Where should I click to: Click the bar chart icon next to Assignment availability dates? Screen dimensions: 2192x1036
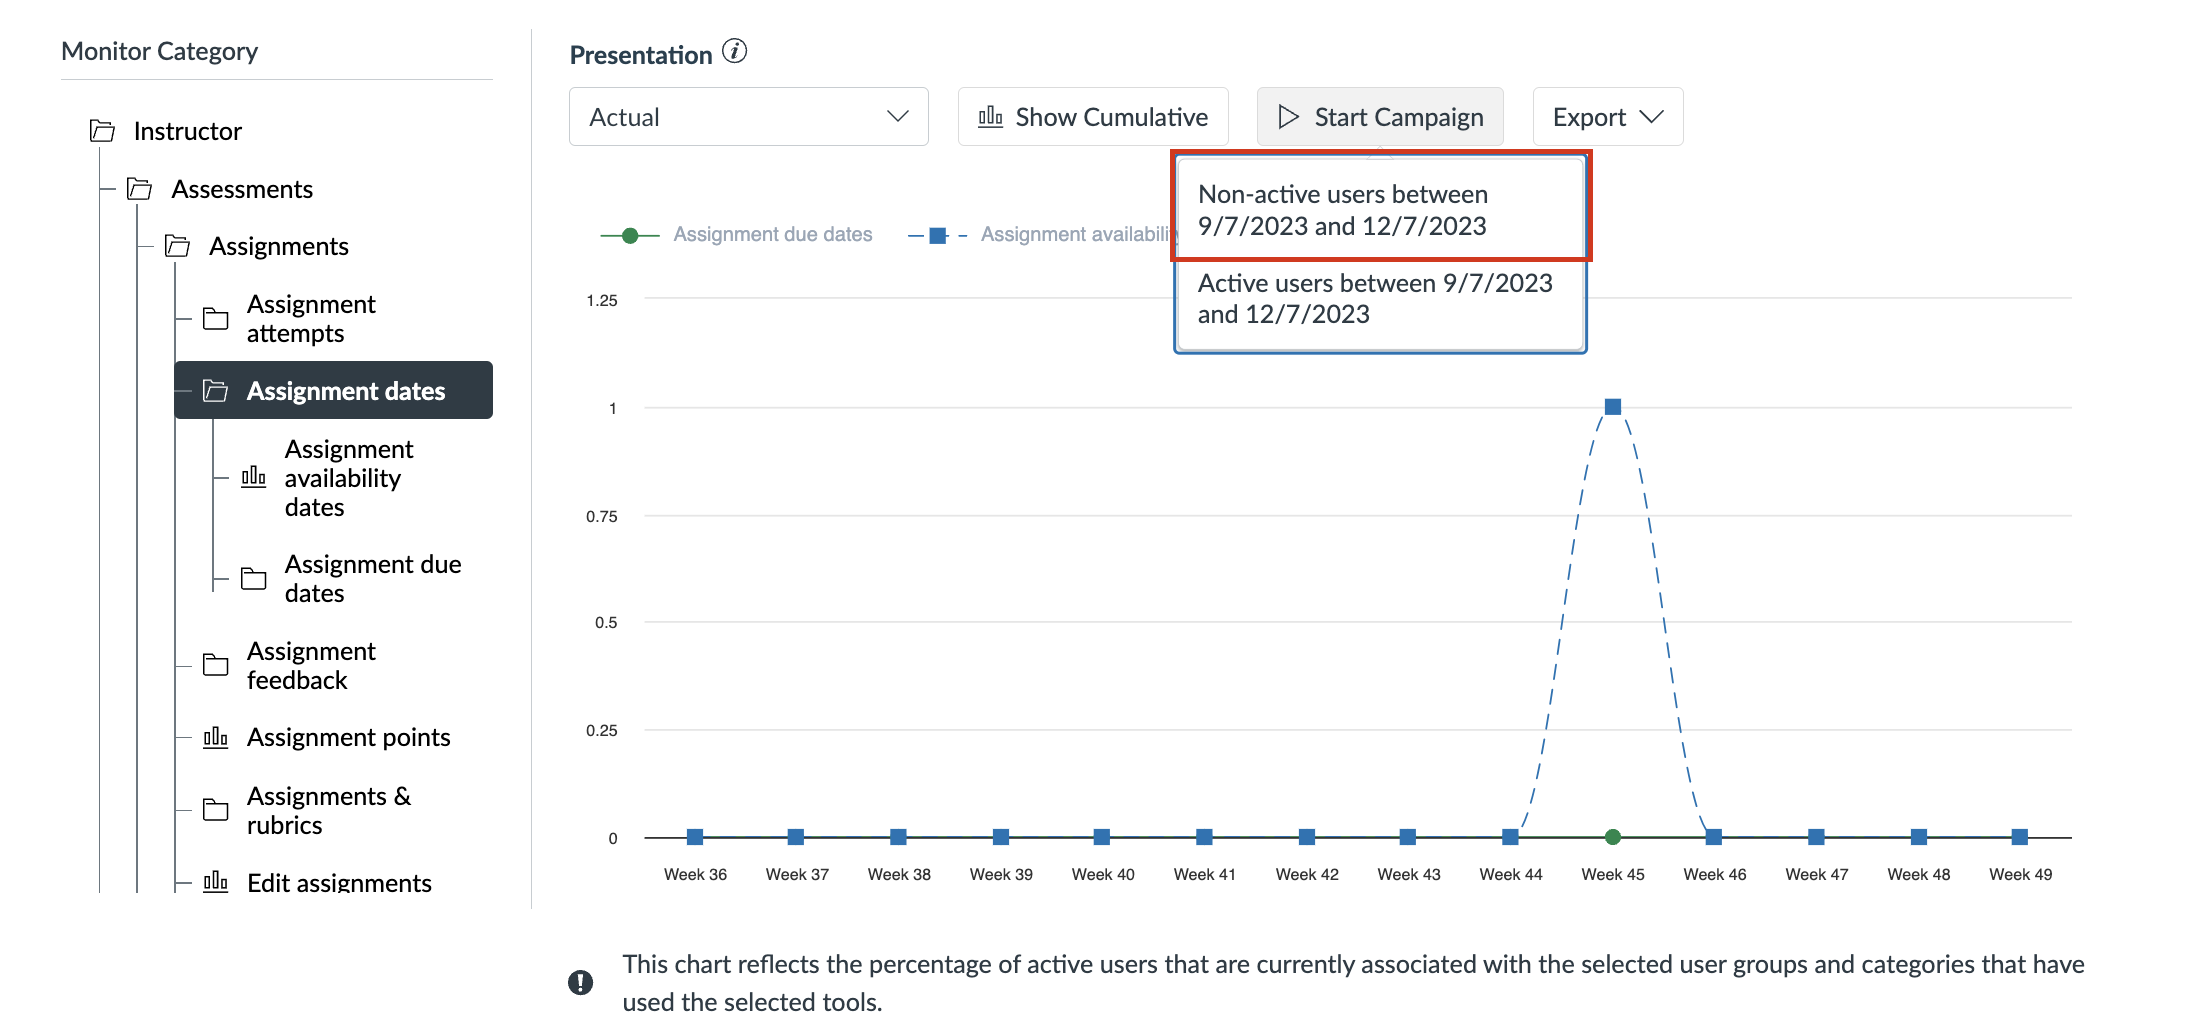pyautogui.click(x=252, y=478)
